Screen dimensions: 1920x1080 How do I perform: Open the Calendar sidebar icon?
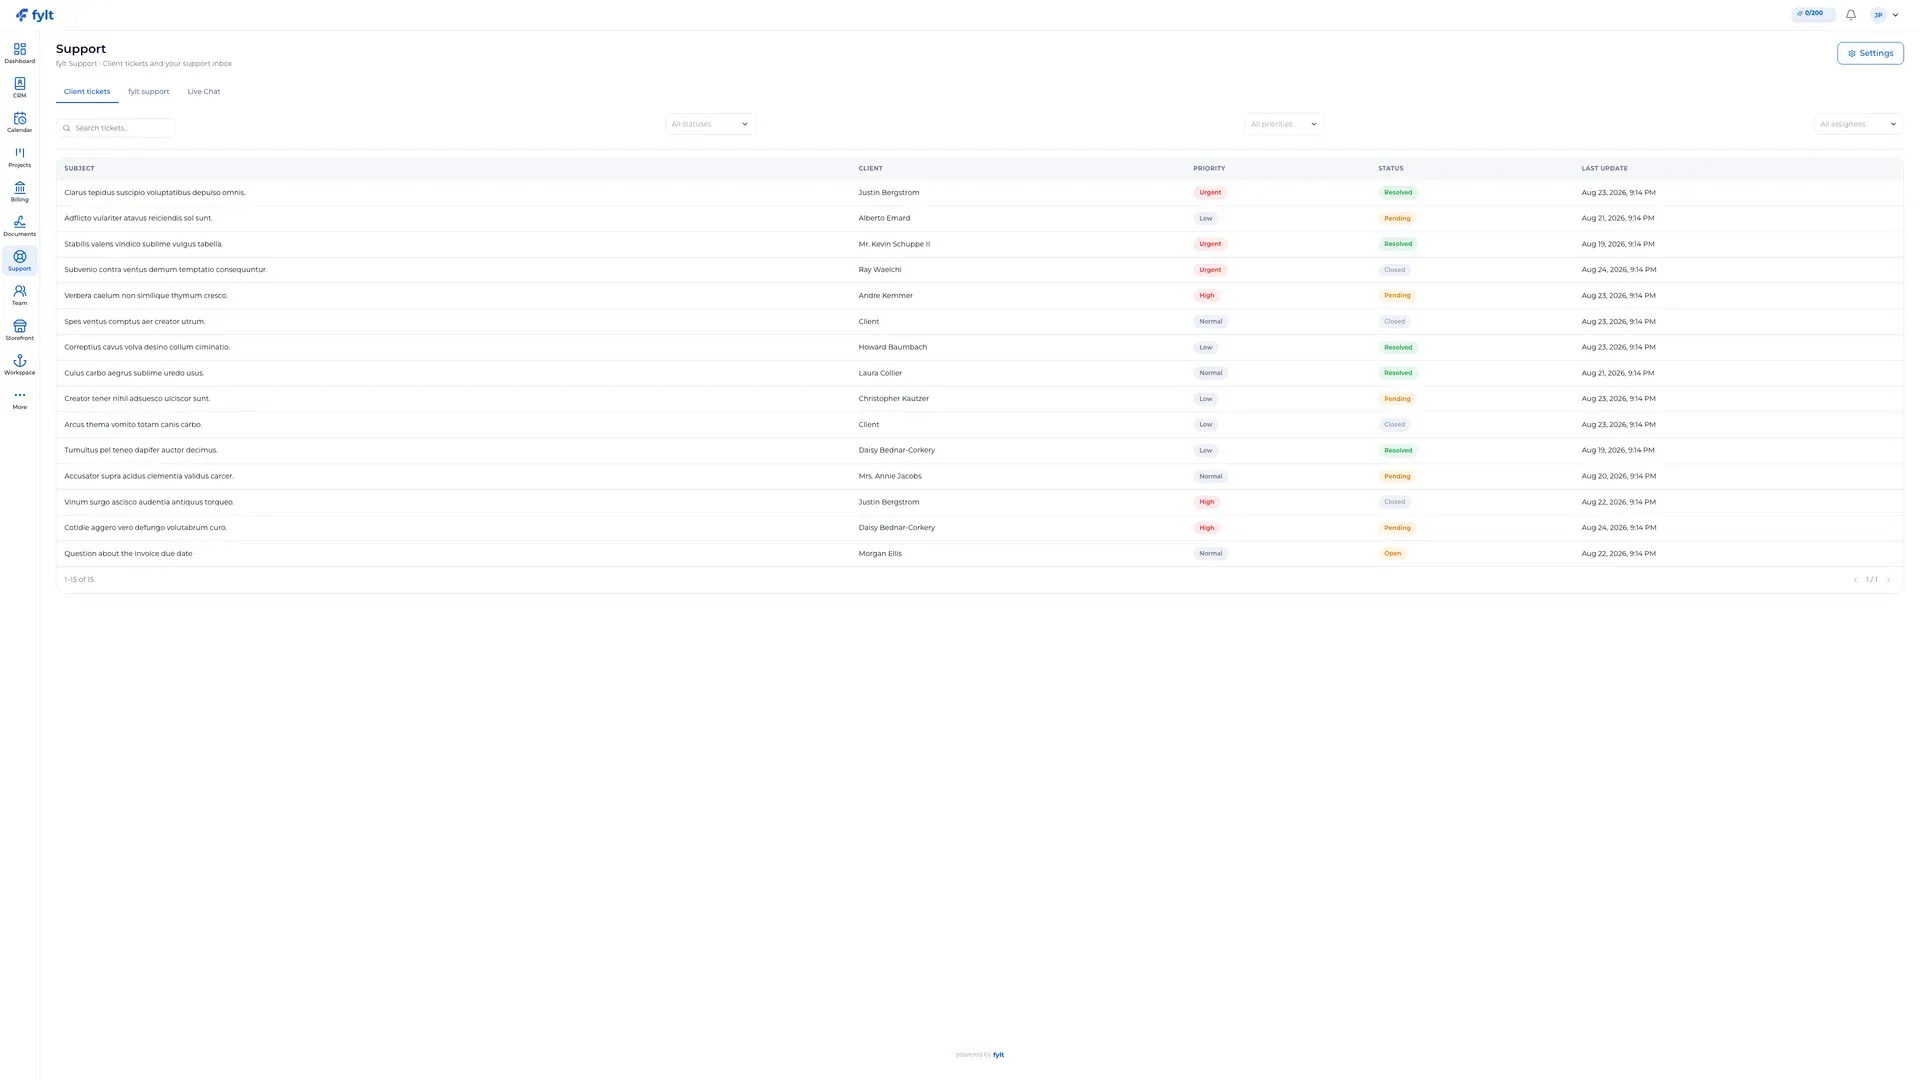coord(19,122)
